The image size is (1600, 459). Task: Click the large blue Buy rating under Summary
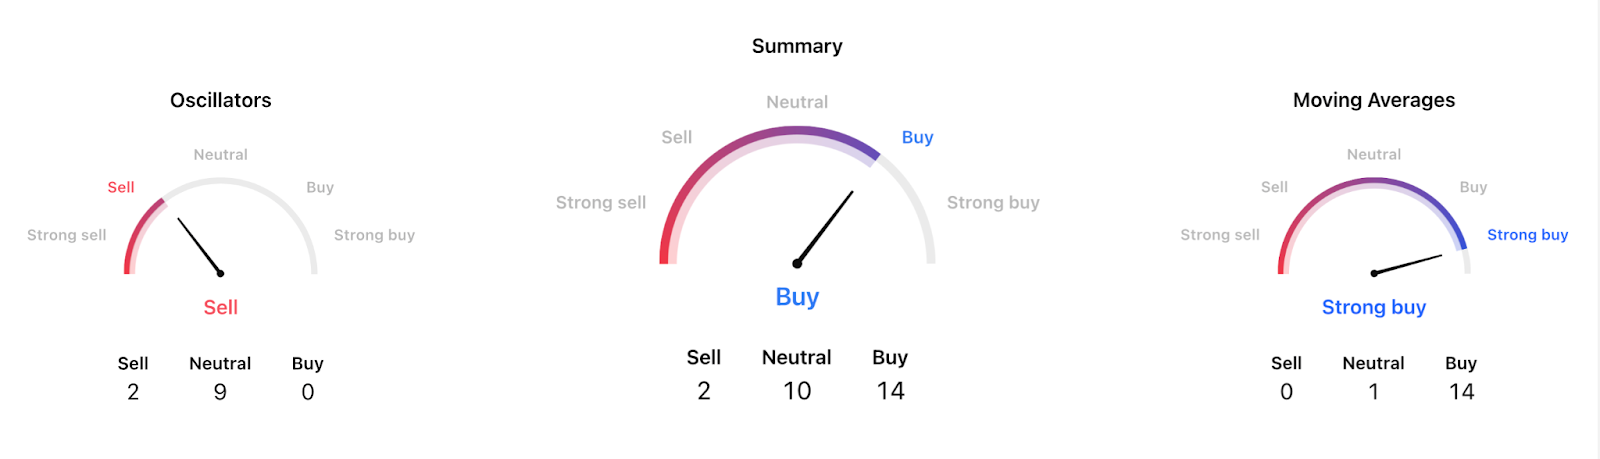coord(797,297)
